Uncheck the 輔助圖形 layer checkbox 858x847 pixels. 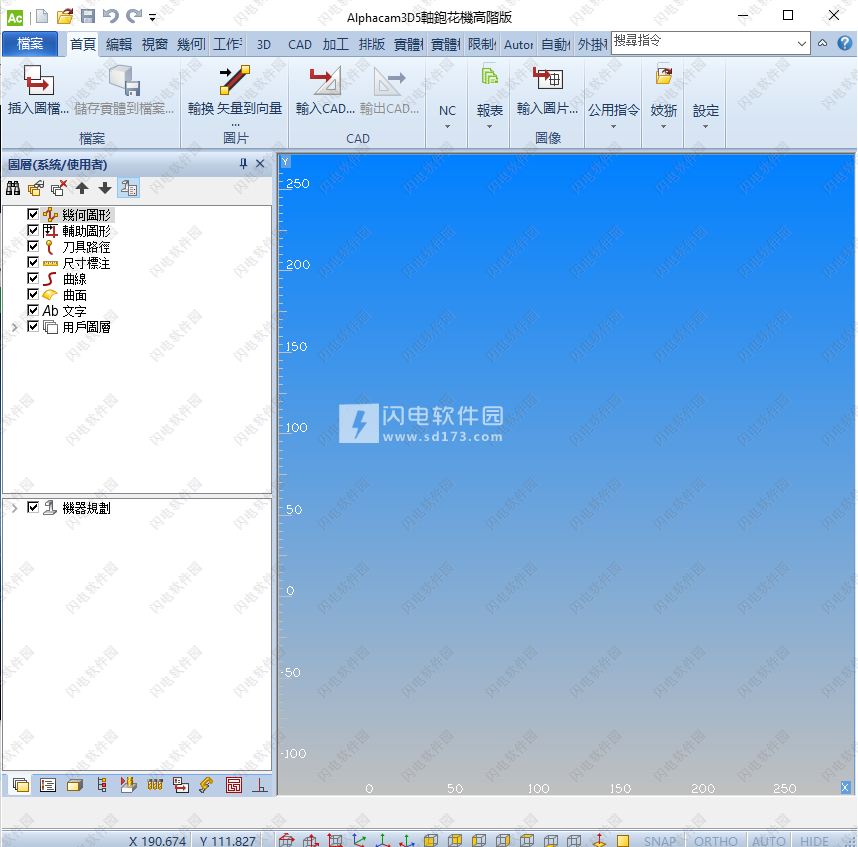point(33,230)
